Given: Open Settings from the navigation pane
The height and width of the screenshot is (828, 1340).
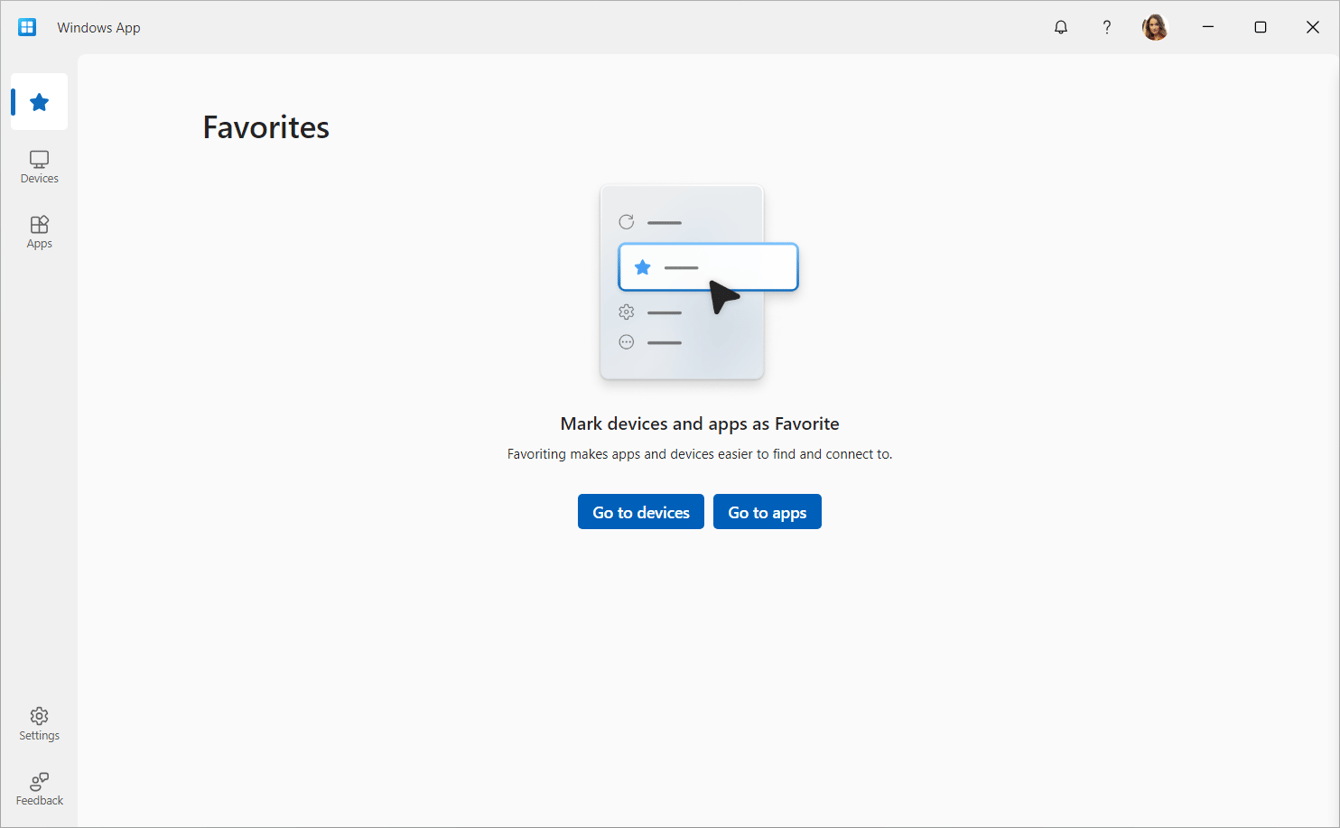Looking at the screenshot, I should pyautogui.click(x=39, y=724).
